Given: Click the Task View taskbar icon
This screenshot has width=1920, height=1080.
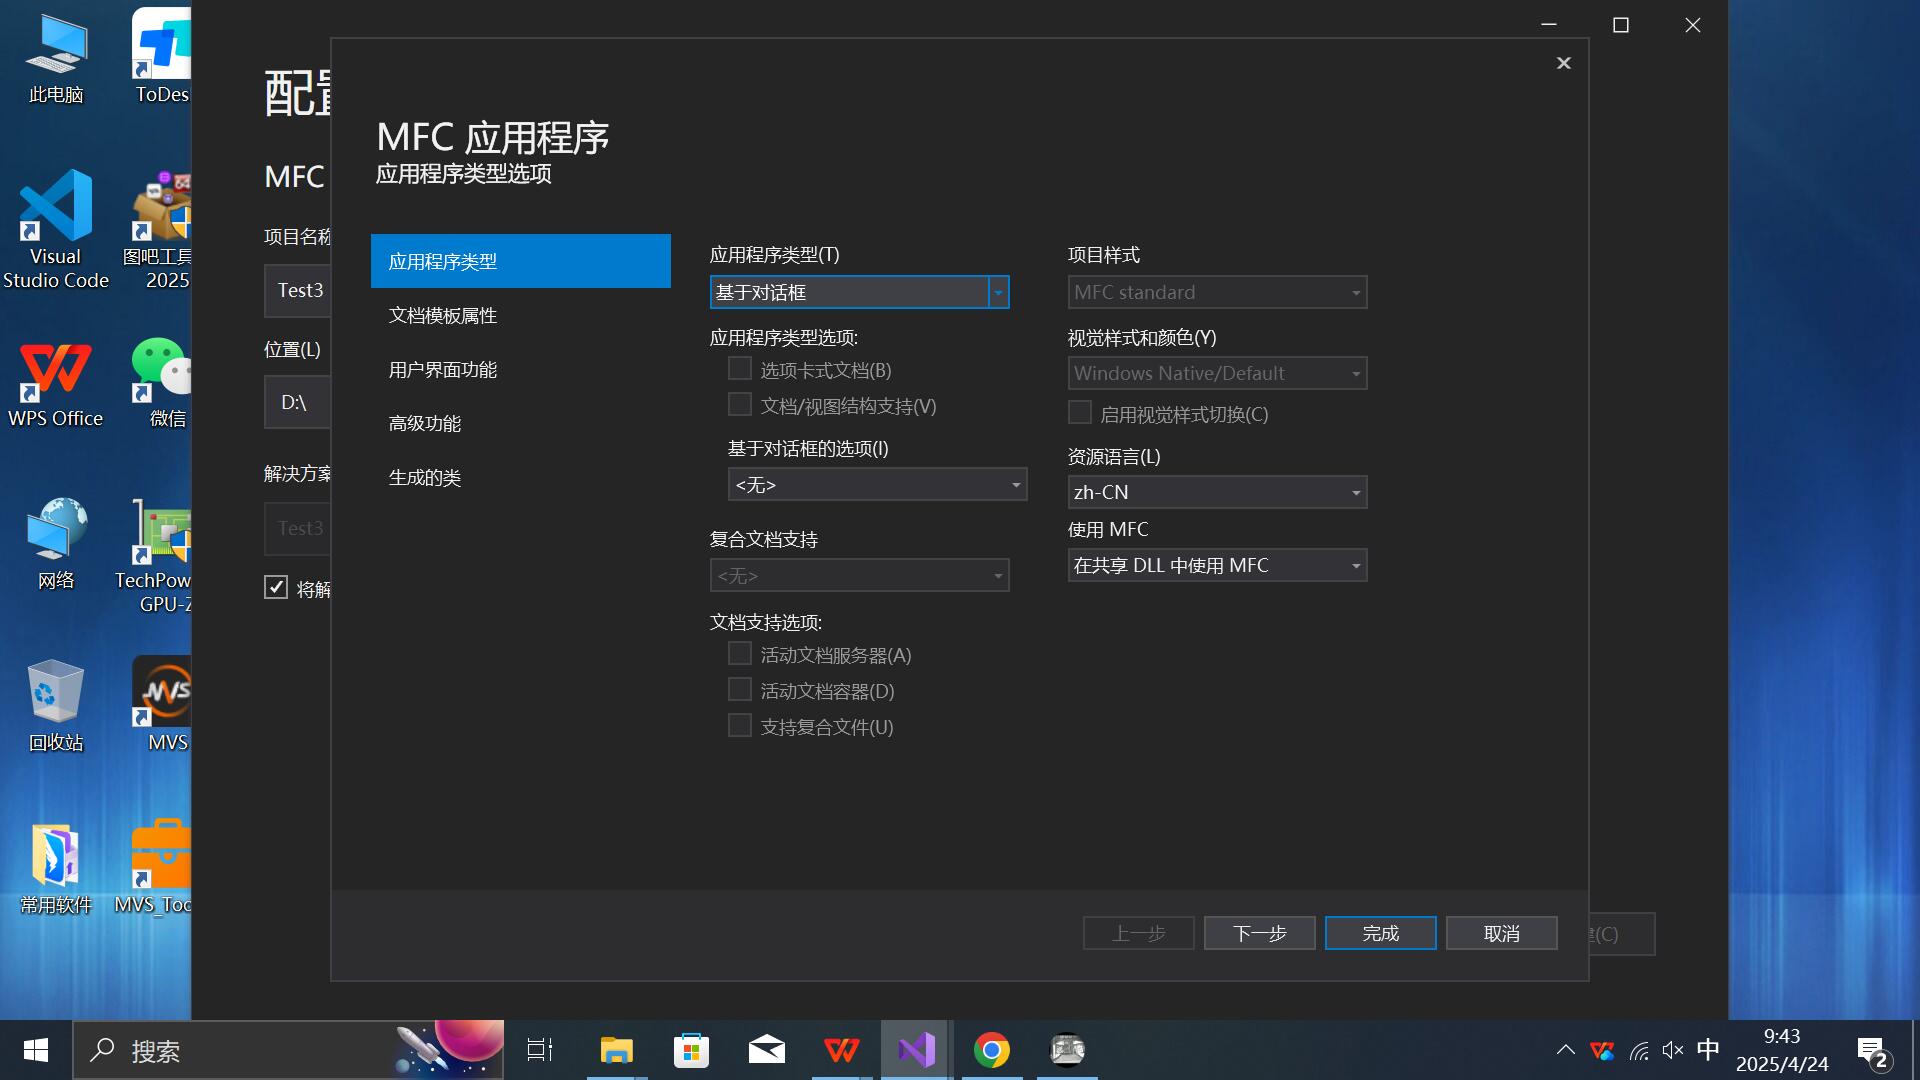Looking at the screenshot, I should [540, 1050].
